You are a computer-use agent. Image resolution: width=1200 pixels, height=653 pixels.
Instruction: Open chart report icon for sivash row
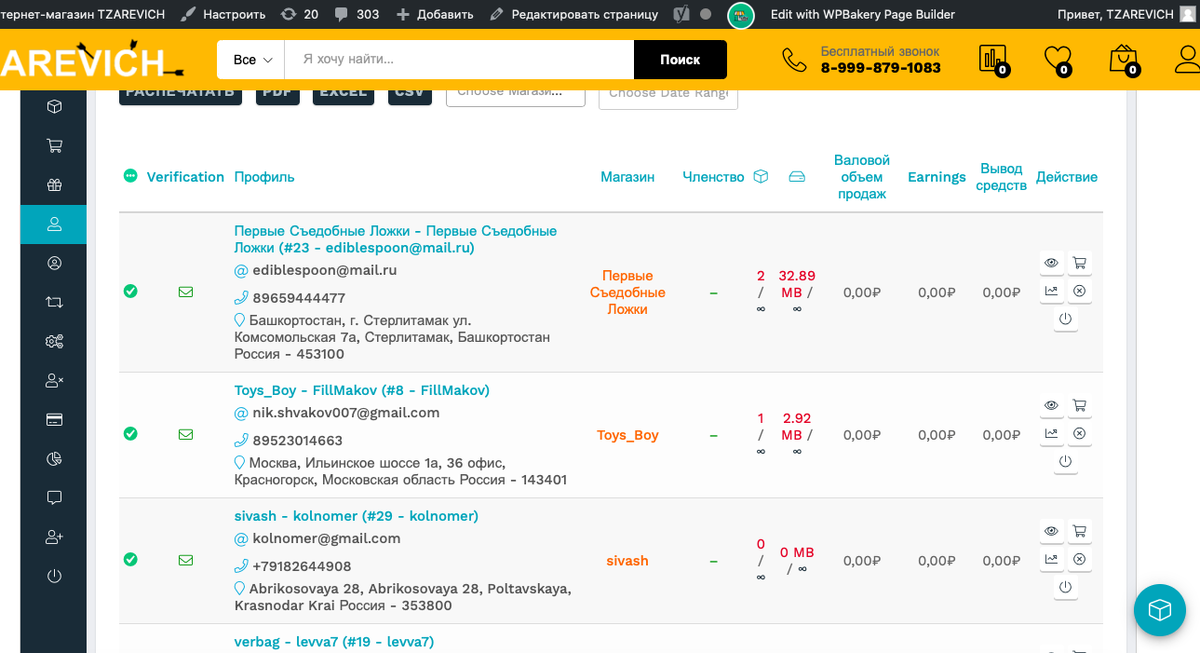pos(1051,559)
